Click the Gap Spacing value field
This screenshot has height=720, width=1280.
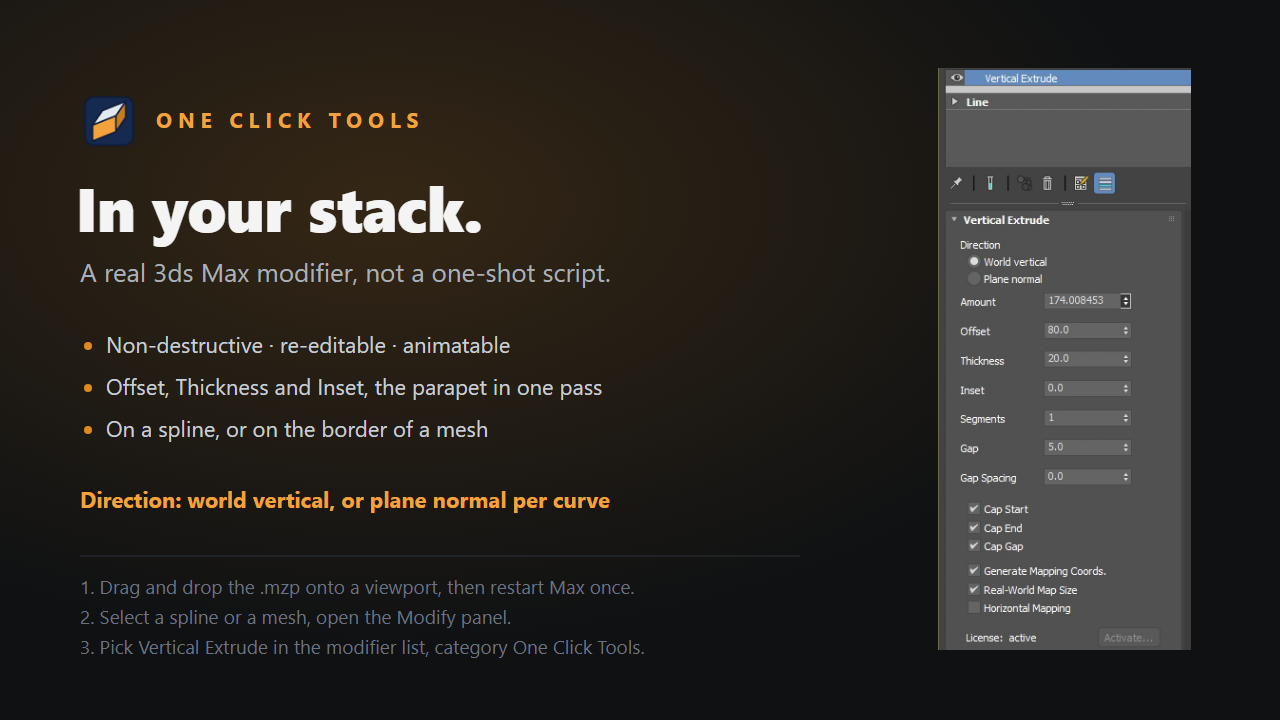(x=1082, y=477)
